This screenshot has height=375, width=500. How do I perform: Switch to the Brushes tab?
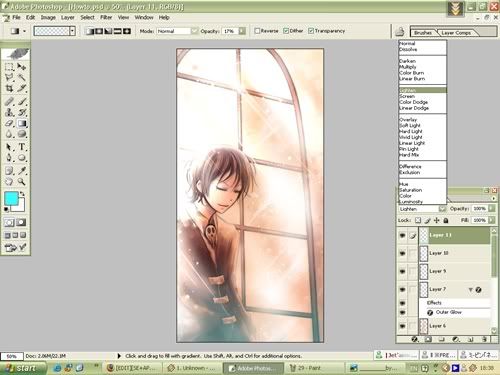pos(423,33)
